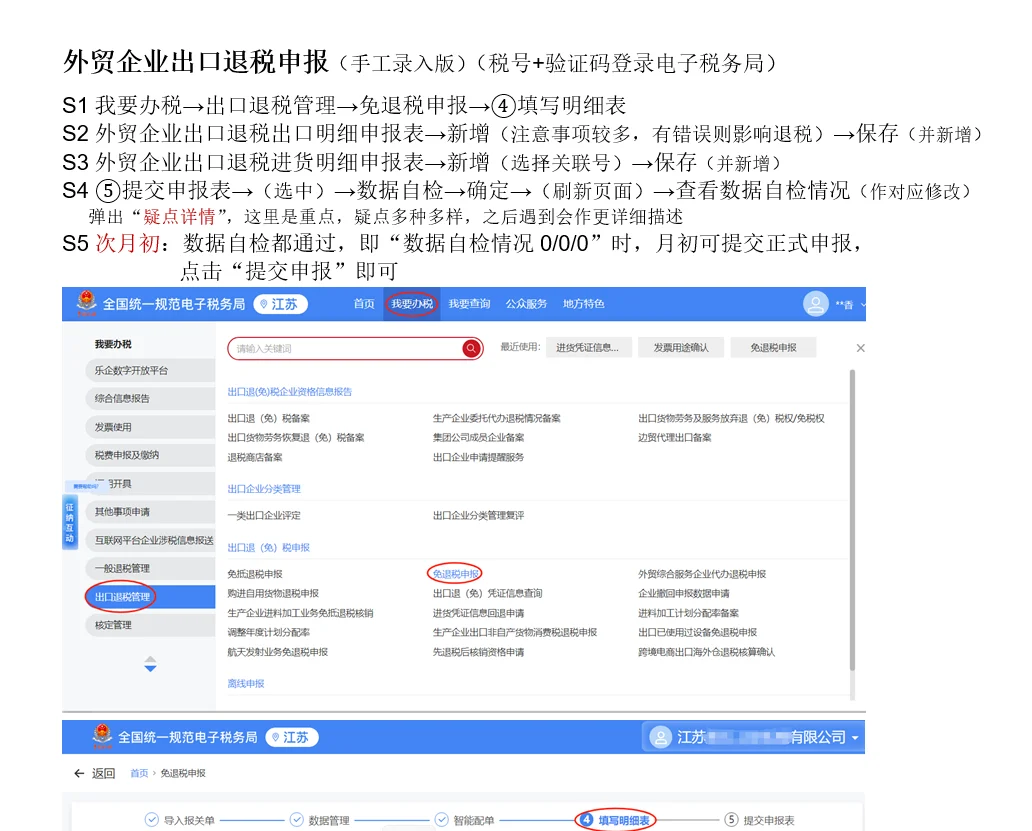This screenshot has height=831, width=1032.
Task: Click the 离线申报 link
Action: 244,684
